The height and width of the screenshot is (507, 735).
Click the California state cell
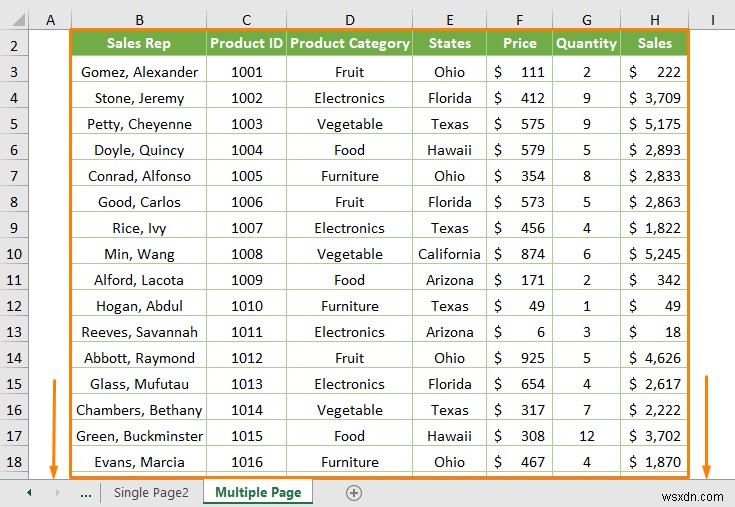click(x=449, y=254)
